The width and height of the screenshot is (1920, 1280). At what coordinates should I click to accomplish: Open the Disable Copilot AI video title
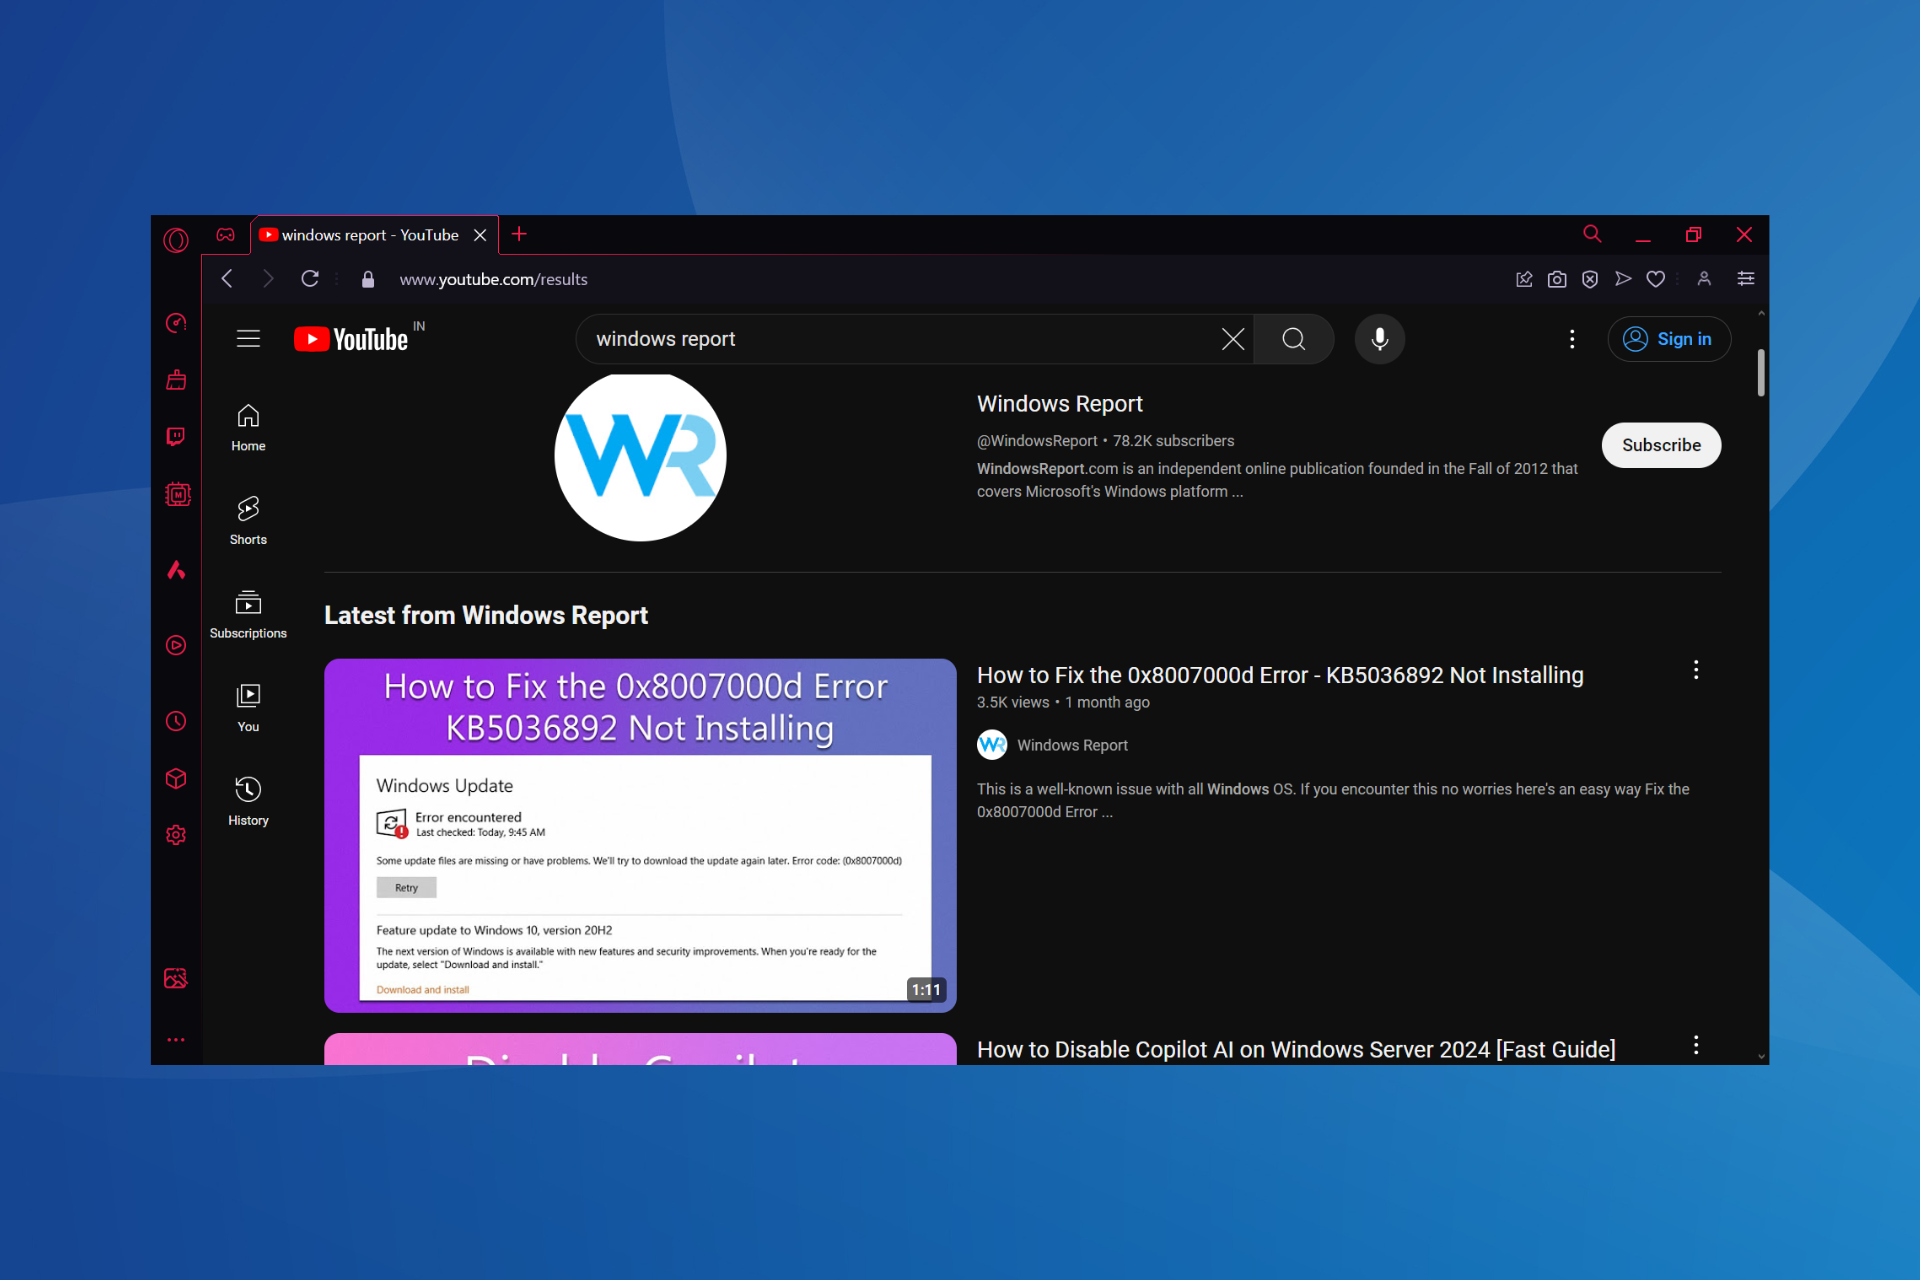1296,1049
